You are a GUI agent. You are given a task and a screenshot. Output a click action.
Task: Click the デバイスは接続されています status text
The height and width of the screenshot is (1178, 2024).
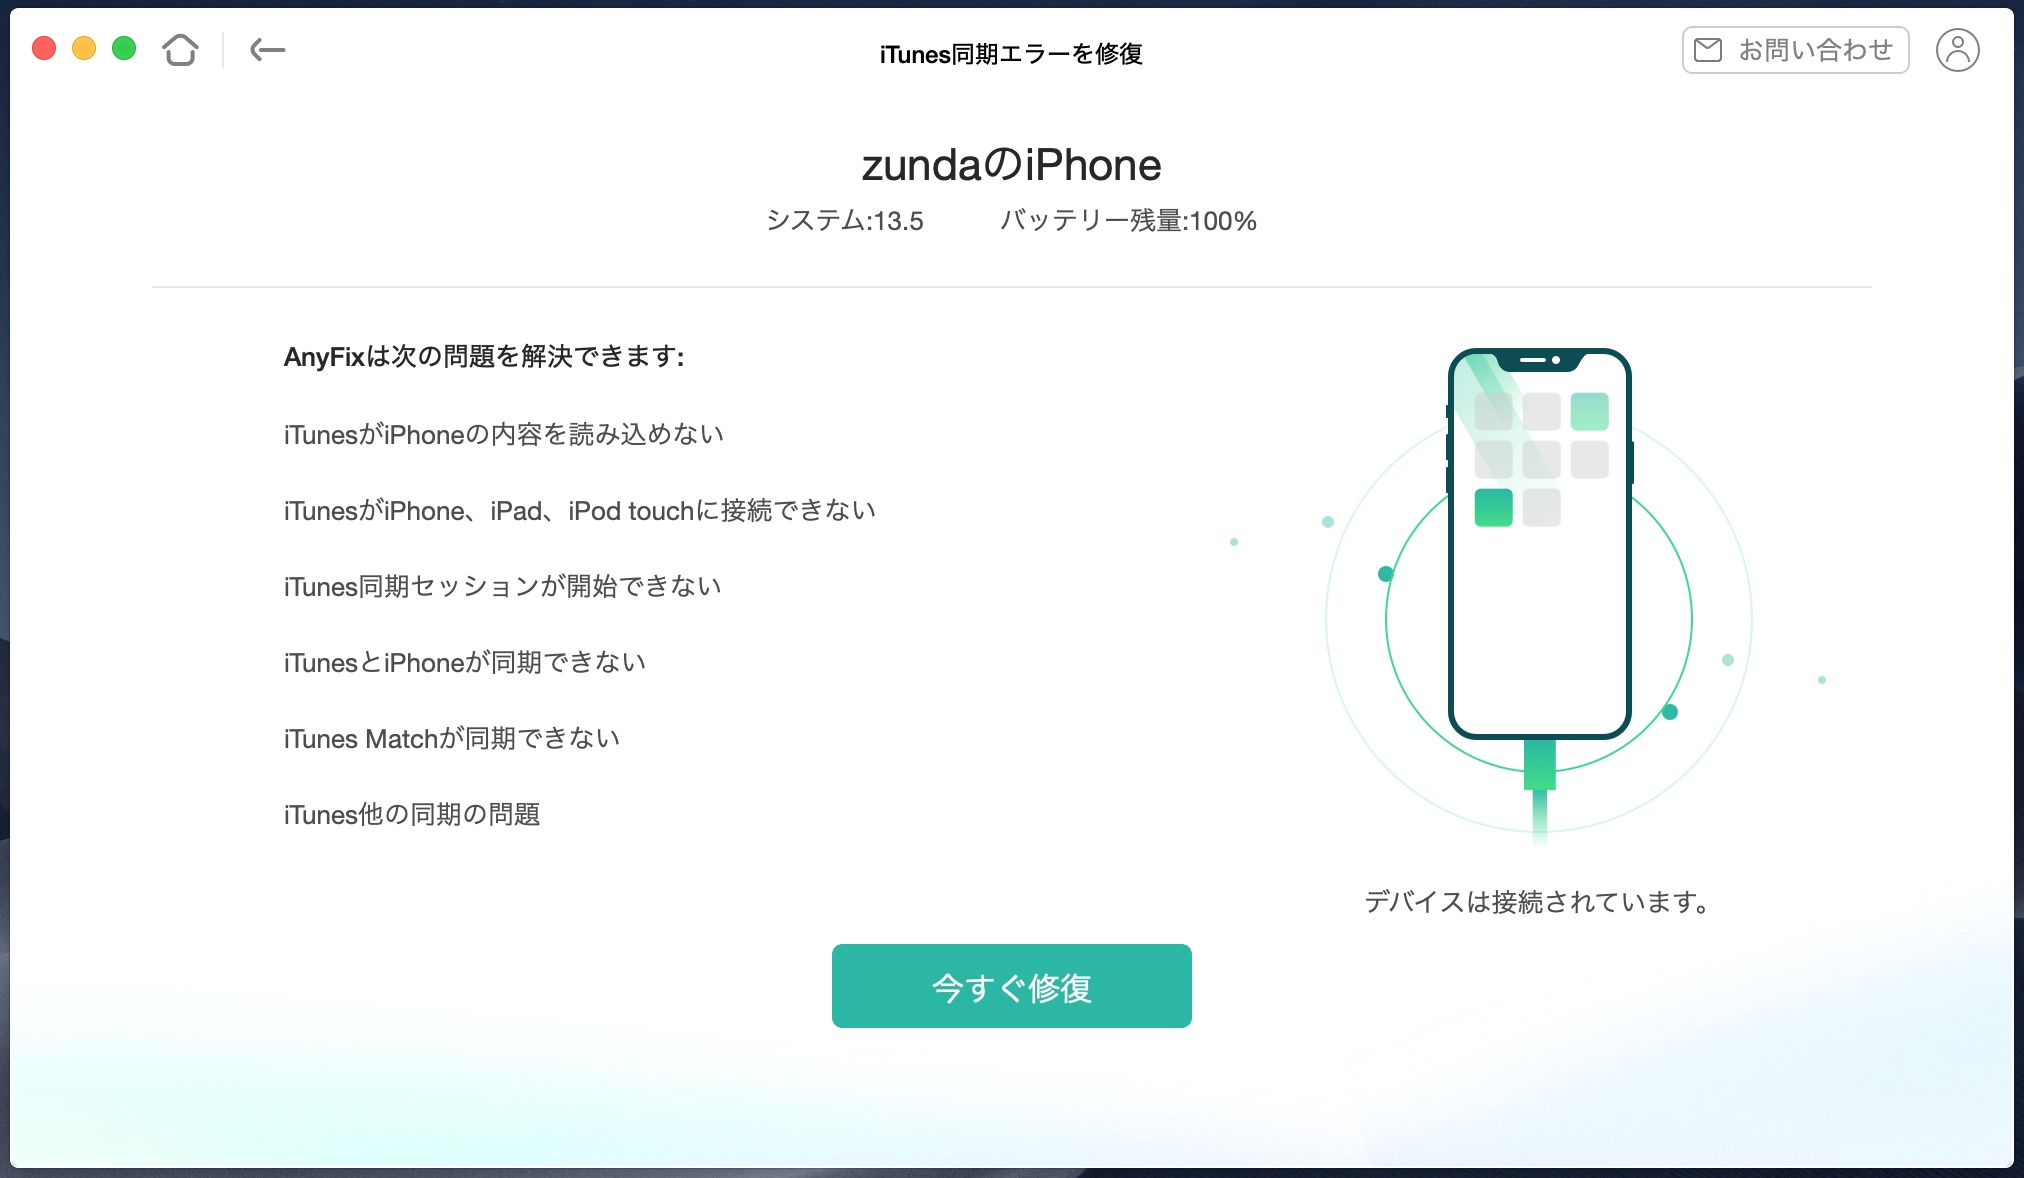click(x=1539, y=902)
